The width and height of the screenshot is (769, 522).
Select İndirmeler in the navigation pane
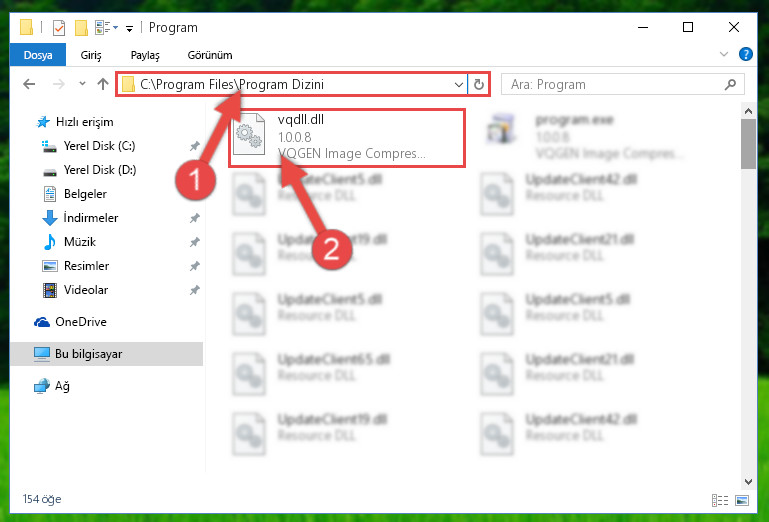pyautogui.click(x=91, y=217)
